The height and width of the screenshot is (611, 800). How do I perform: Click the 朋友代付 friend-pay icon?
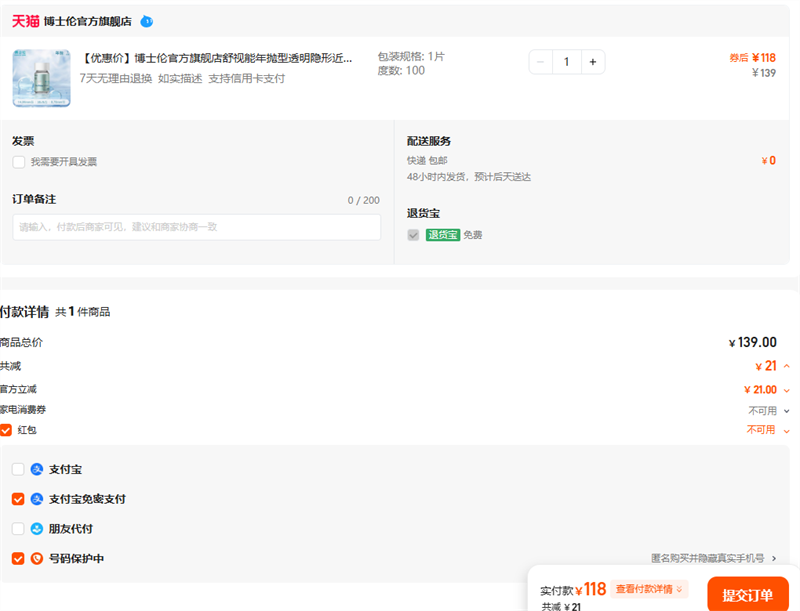coord(37,529)
